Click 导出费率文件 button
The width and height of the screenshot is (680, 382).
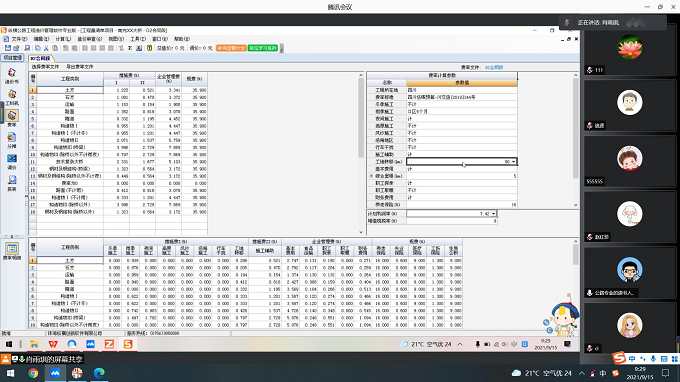tap(79, 67)
